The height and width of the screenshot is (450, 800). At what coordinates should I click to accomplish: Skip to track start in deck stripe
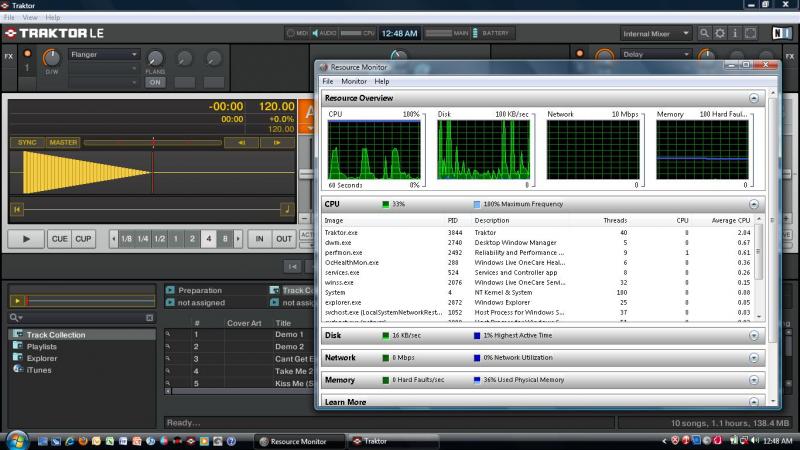point(17,209)
